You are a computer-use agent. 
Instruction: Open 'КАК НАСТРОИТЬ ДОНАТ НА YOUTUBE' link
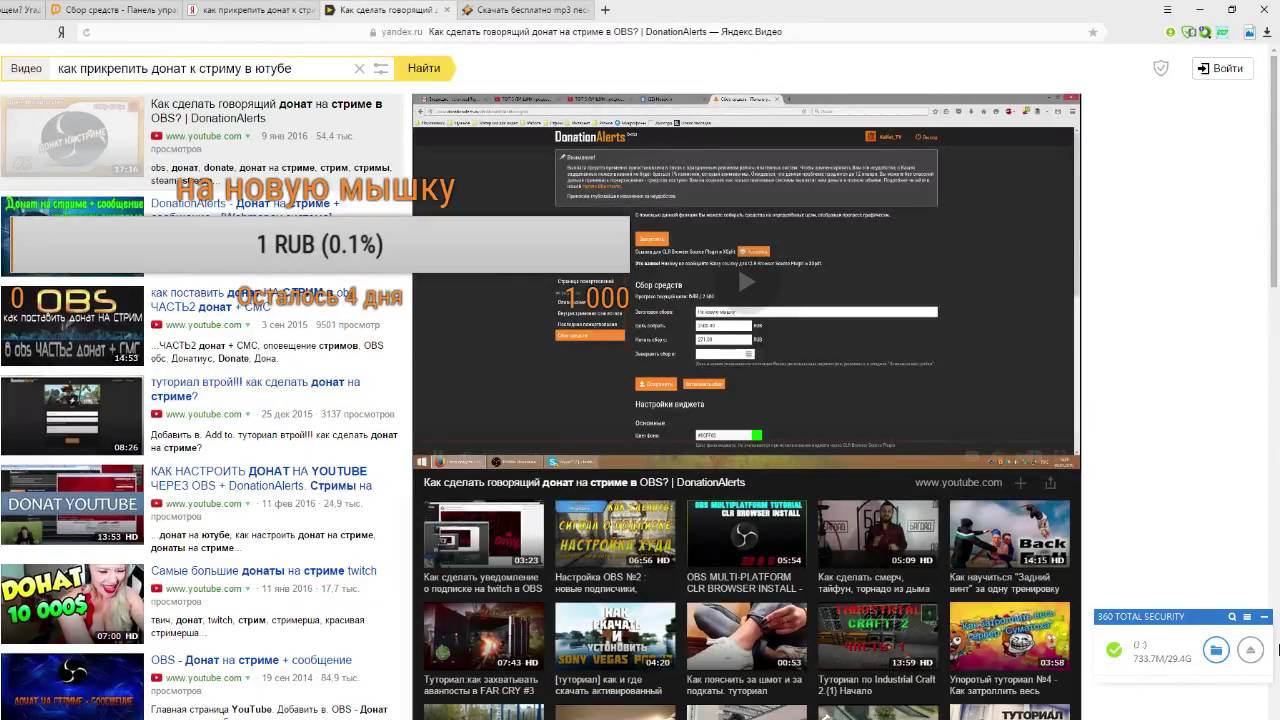261,478
